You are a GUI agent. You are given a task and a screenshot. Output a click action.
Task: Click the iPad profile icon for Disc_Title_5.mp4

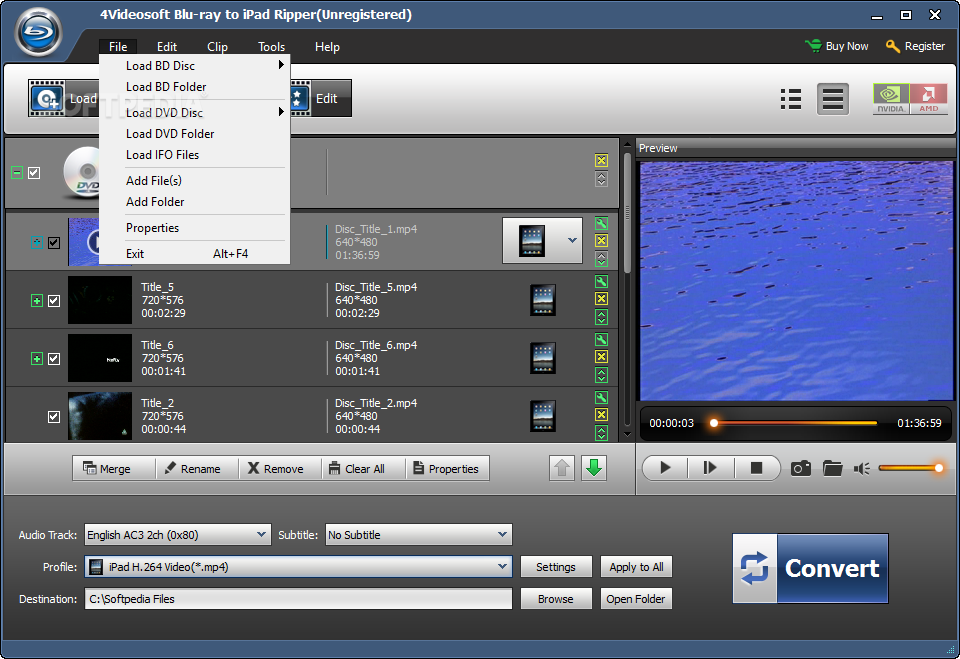point(542,300)
